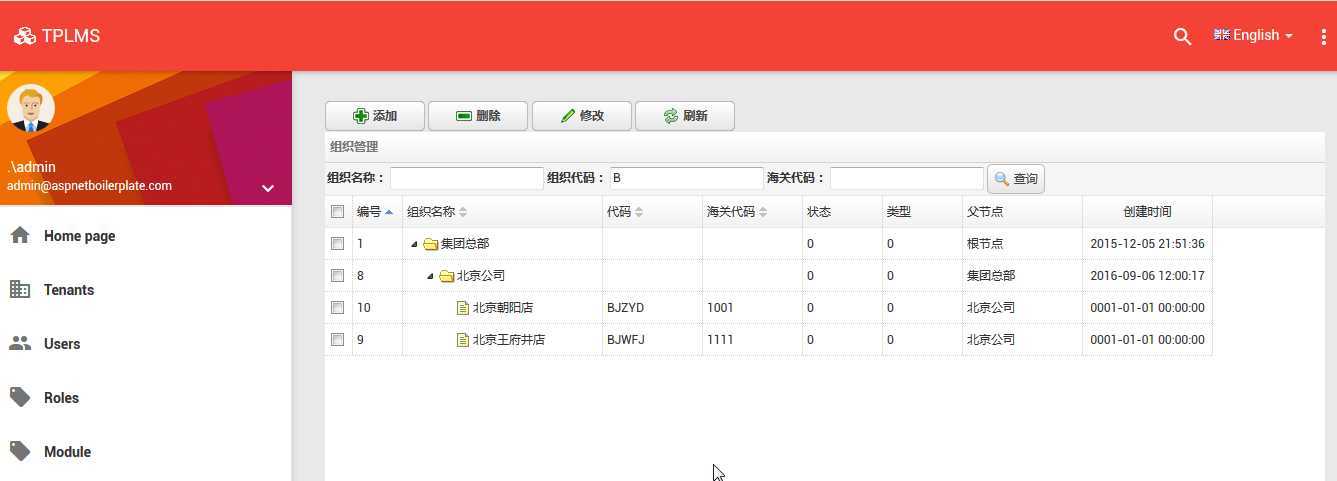Click the Tenants building icon
Screen dimensions: 1337x481
[20, 289]
